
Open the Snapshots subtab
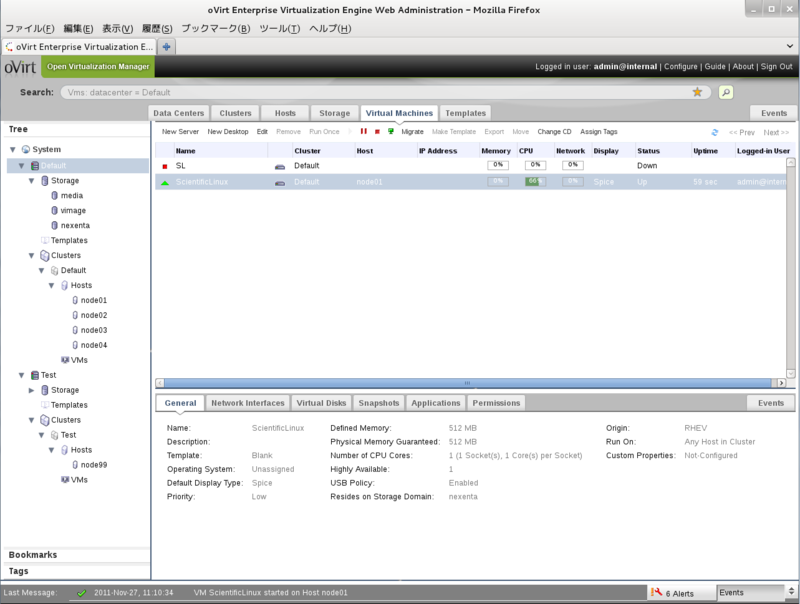(379, 403)
